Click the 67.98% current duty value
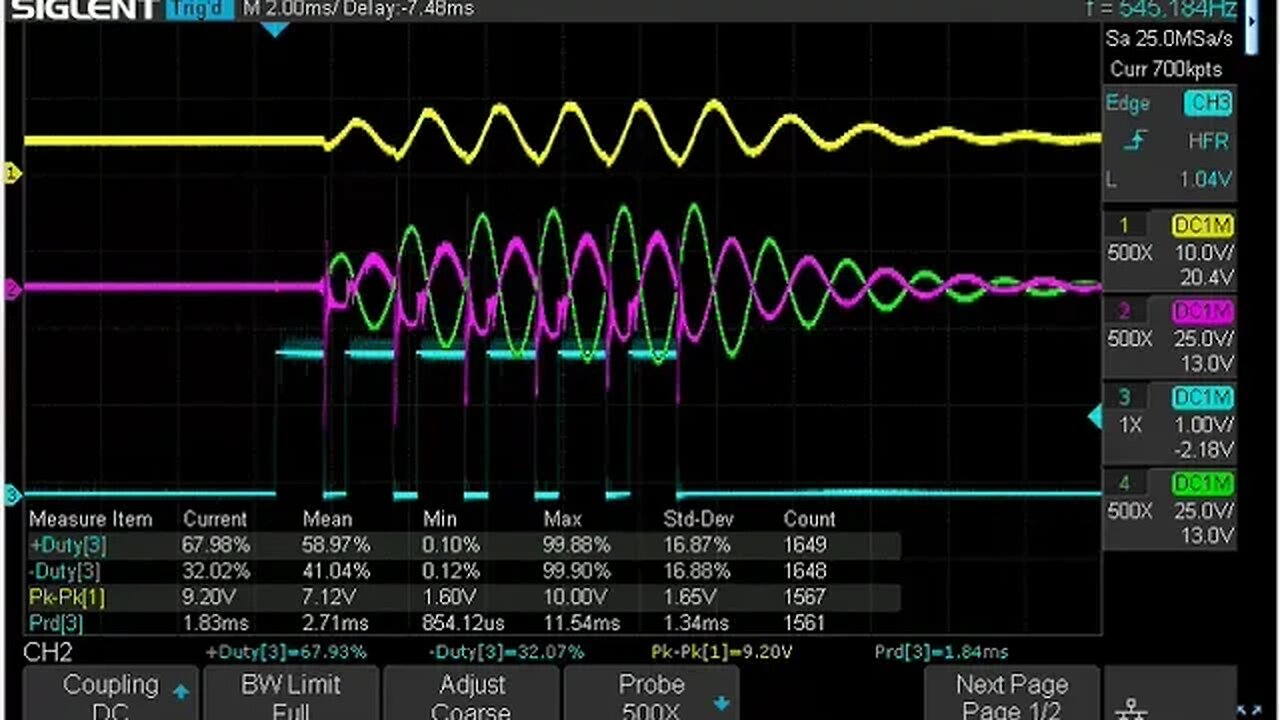The height and width of the screenshot is (720, 1280). (x=215, y=545)
